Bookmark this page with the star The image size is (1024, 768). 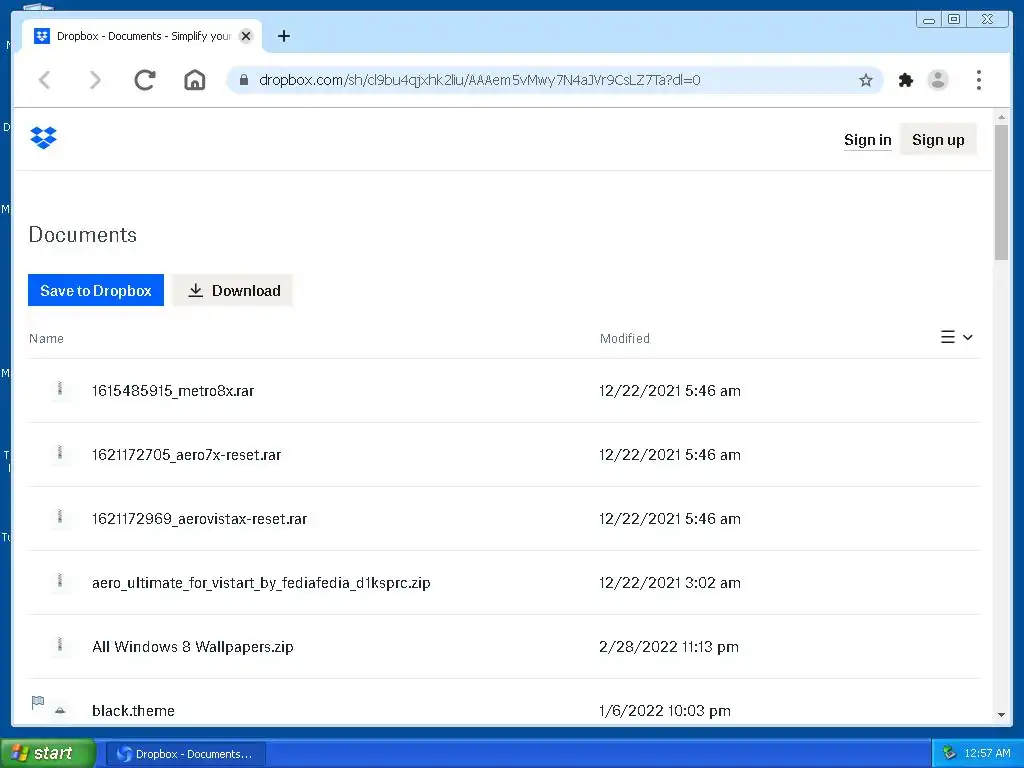(865, 80)
